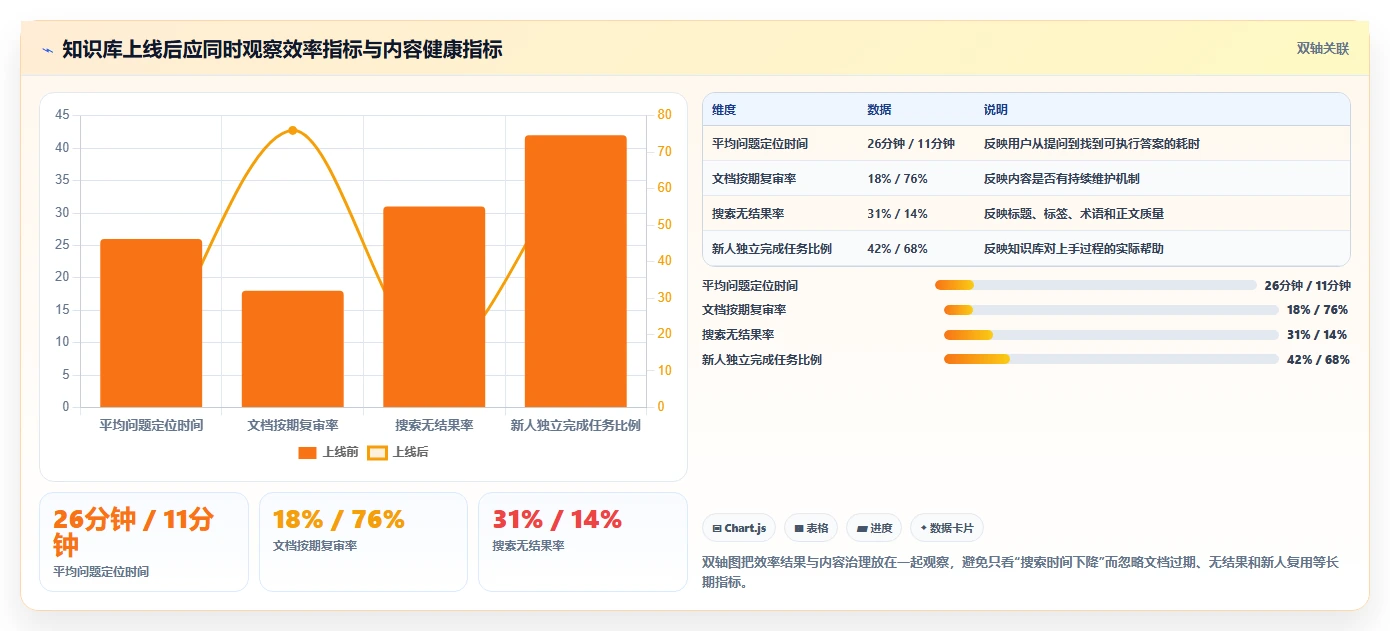The width and height of the screenshot is (1390, 631).
Task: Click the 平均问题定位时间 orange chart bar
Action: click(151, 323)
